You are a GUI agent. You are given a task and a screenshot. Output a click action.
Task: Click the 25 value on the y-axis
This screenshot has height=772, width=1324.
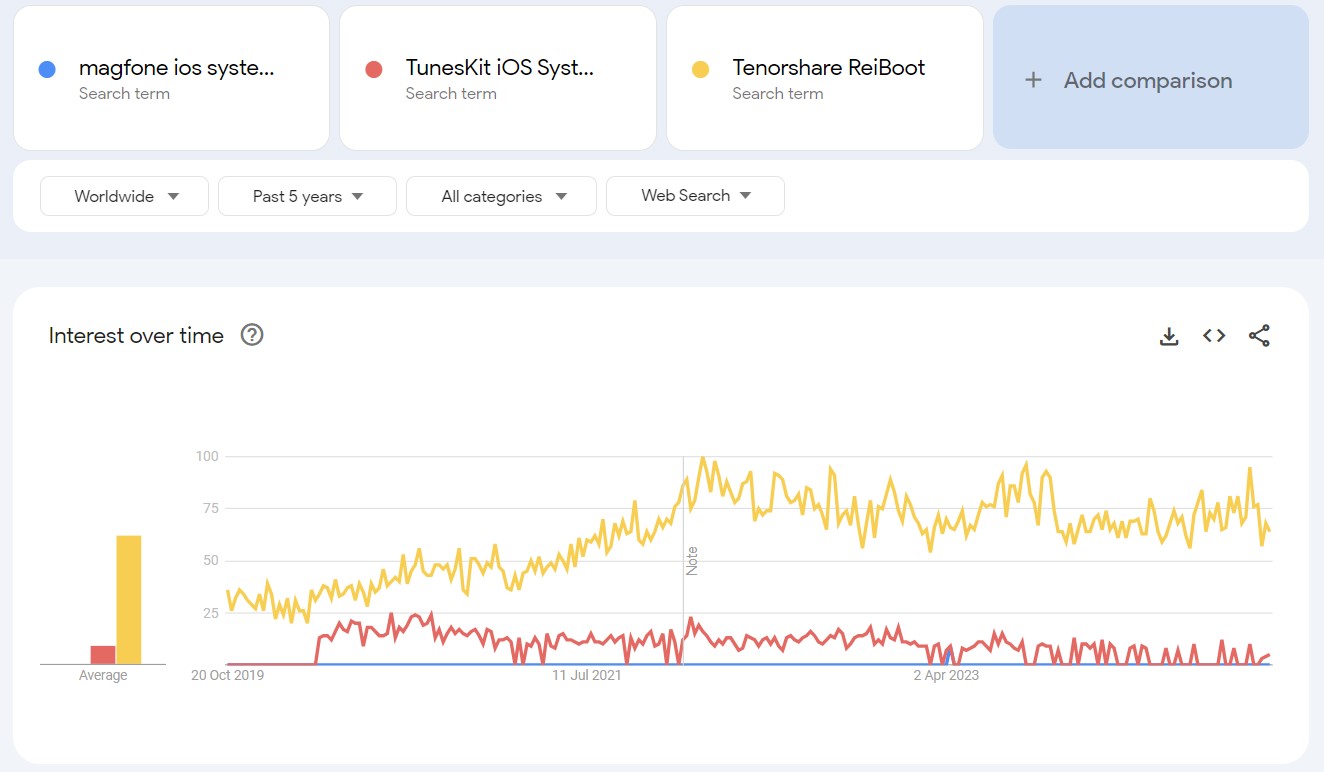tap(210, 612)
